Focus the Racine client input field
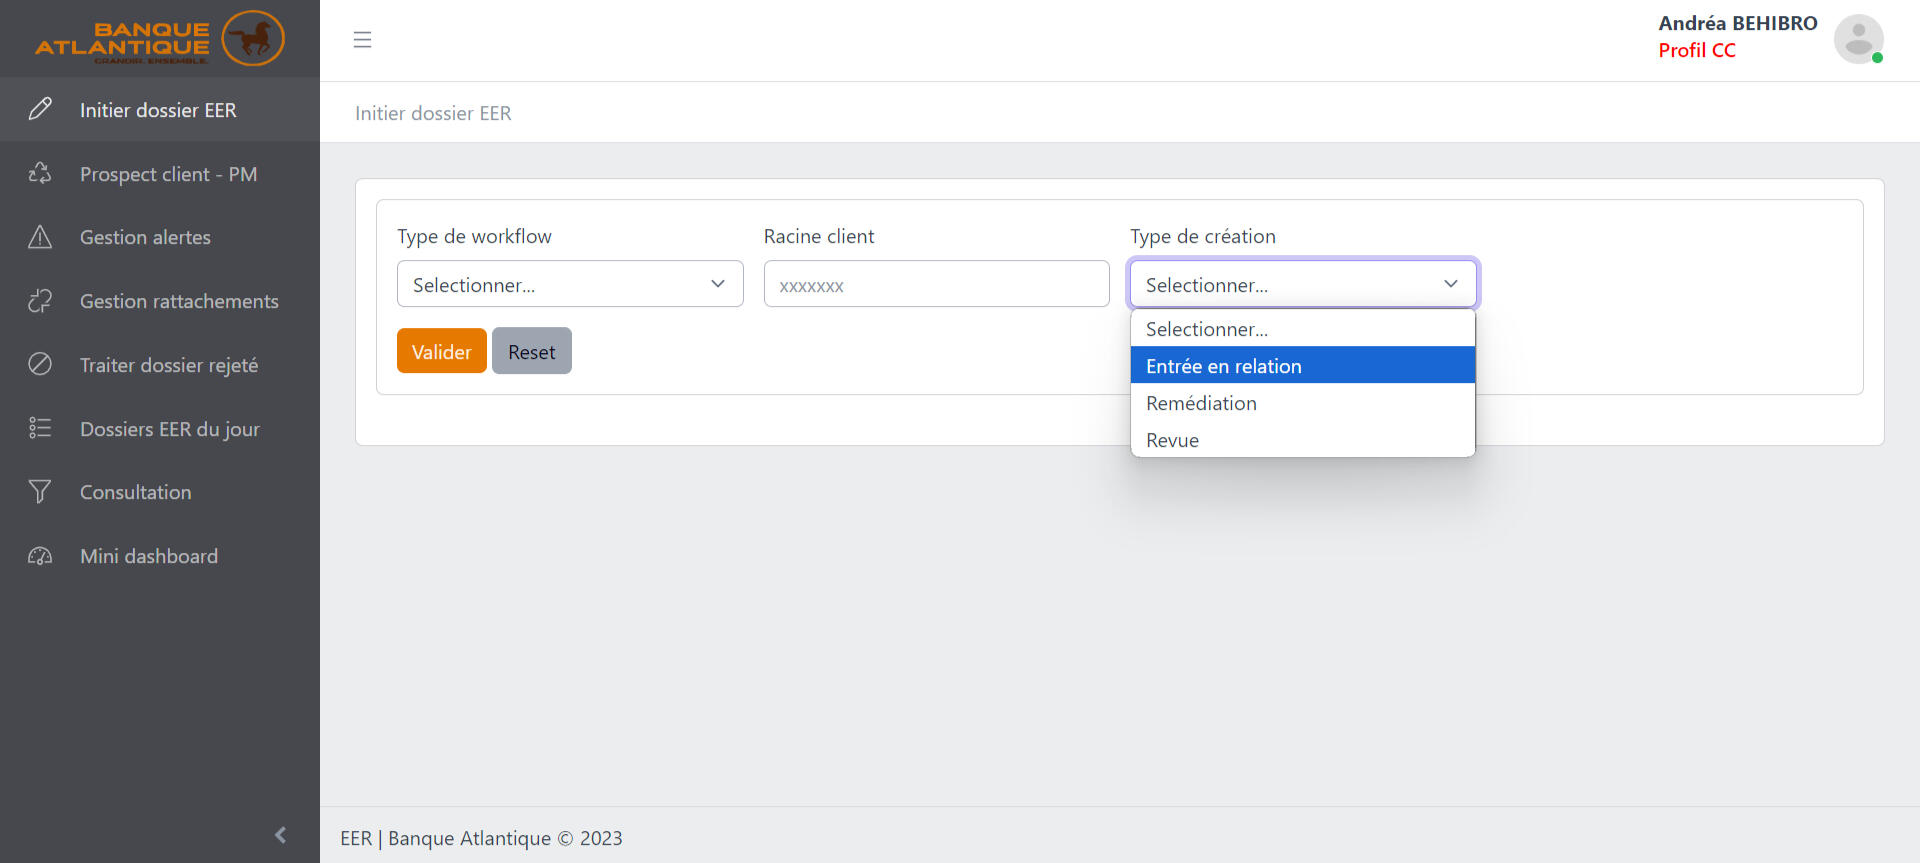The width and height of the screenshot is (1920, 863). 936,284
